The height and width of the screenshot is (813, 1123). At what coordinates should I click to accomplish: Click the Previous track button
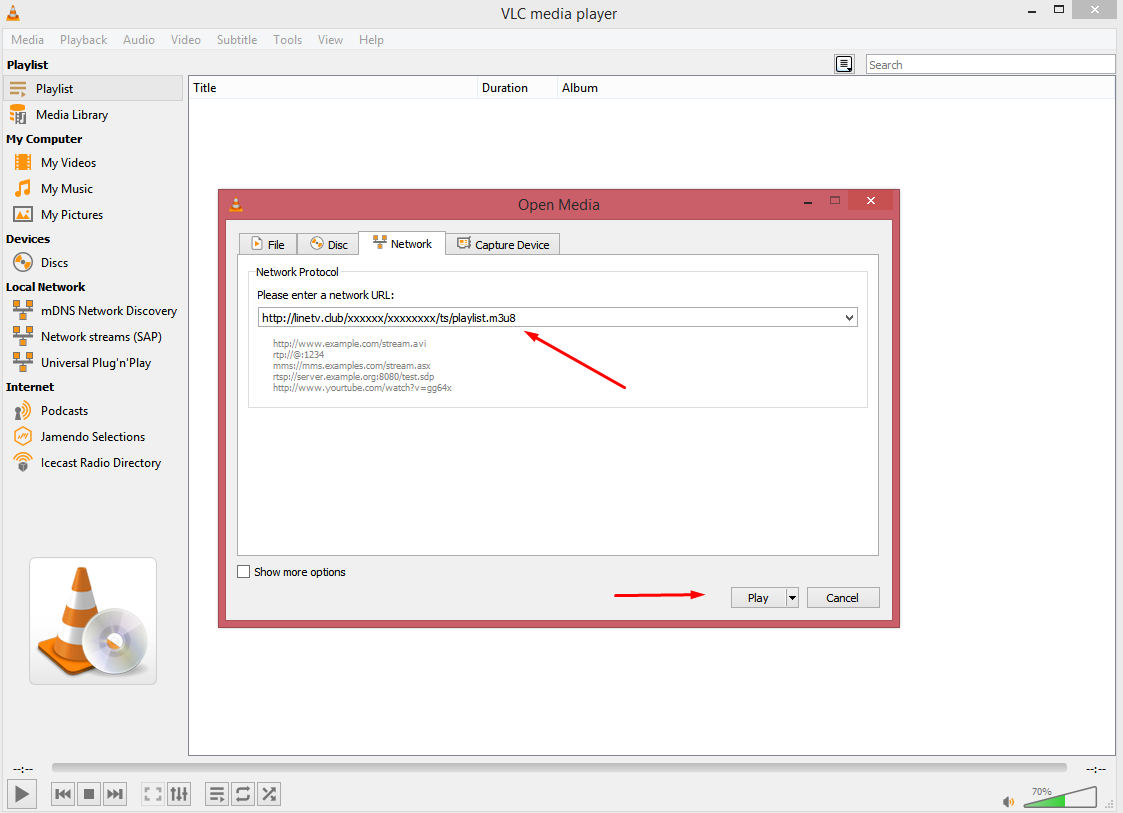pyautogui.click(x=63, y=794)
